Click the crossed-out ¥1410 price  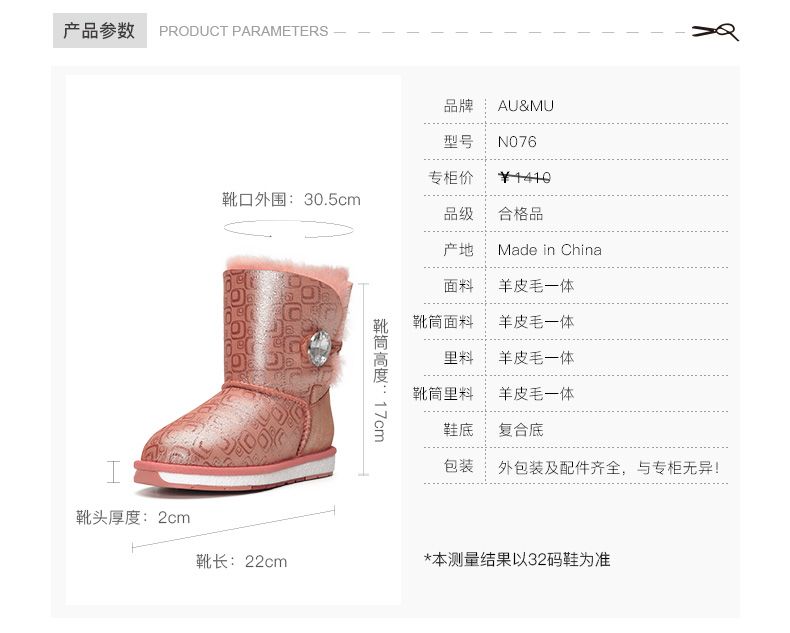524,177
